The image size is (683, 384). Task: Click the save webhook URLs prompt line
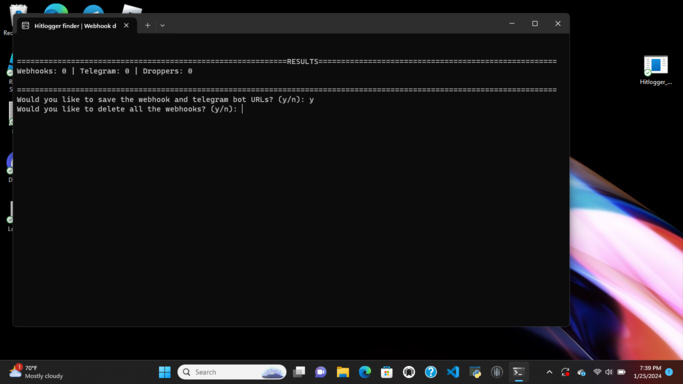coord(165,99)
